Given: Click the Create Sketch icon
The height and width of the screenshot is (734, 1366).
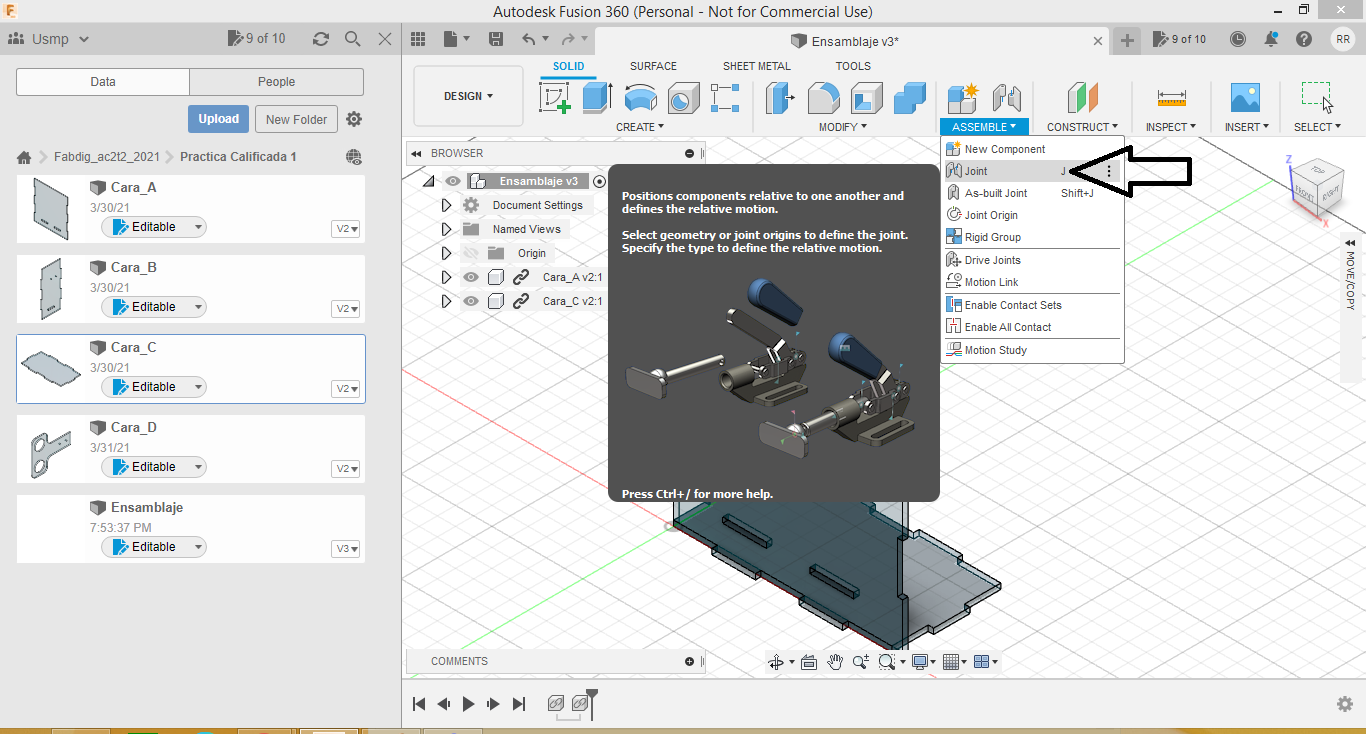Looking at the screenshot, I should (555, 98).
